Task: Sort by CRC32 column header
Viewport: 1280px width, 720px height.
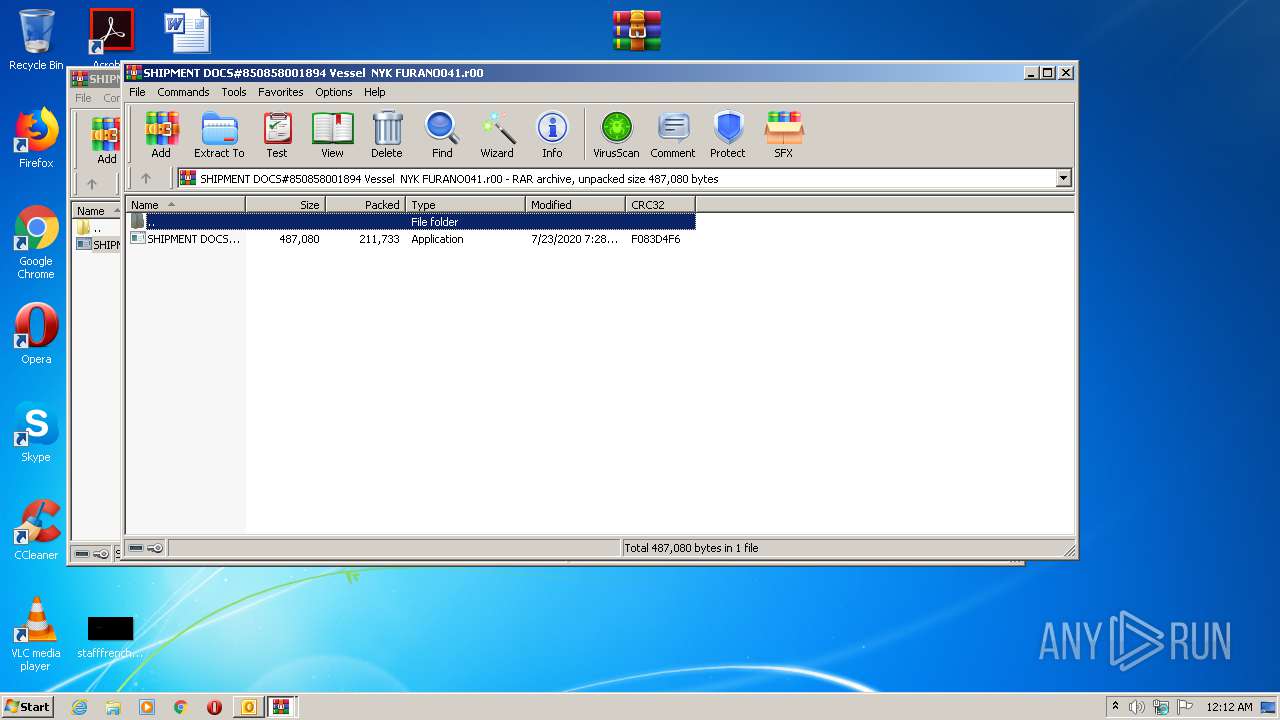Action: pyautogui.click(x=661, y=205)
